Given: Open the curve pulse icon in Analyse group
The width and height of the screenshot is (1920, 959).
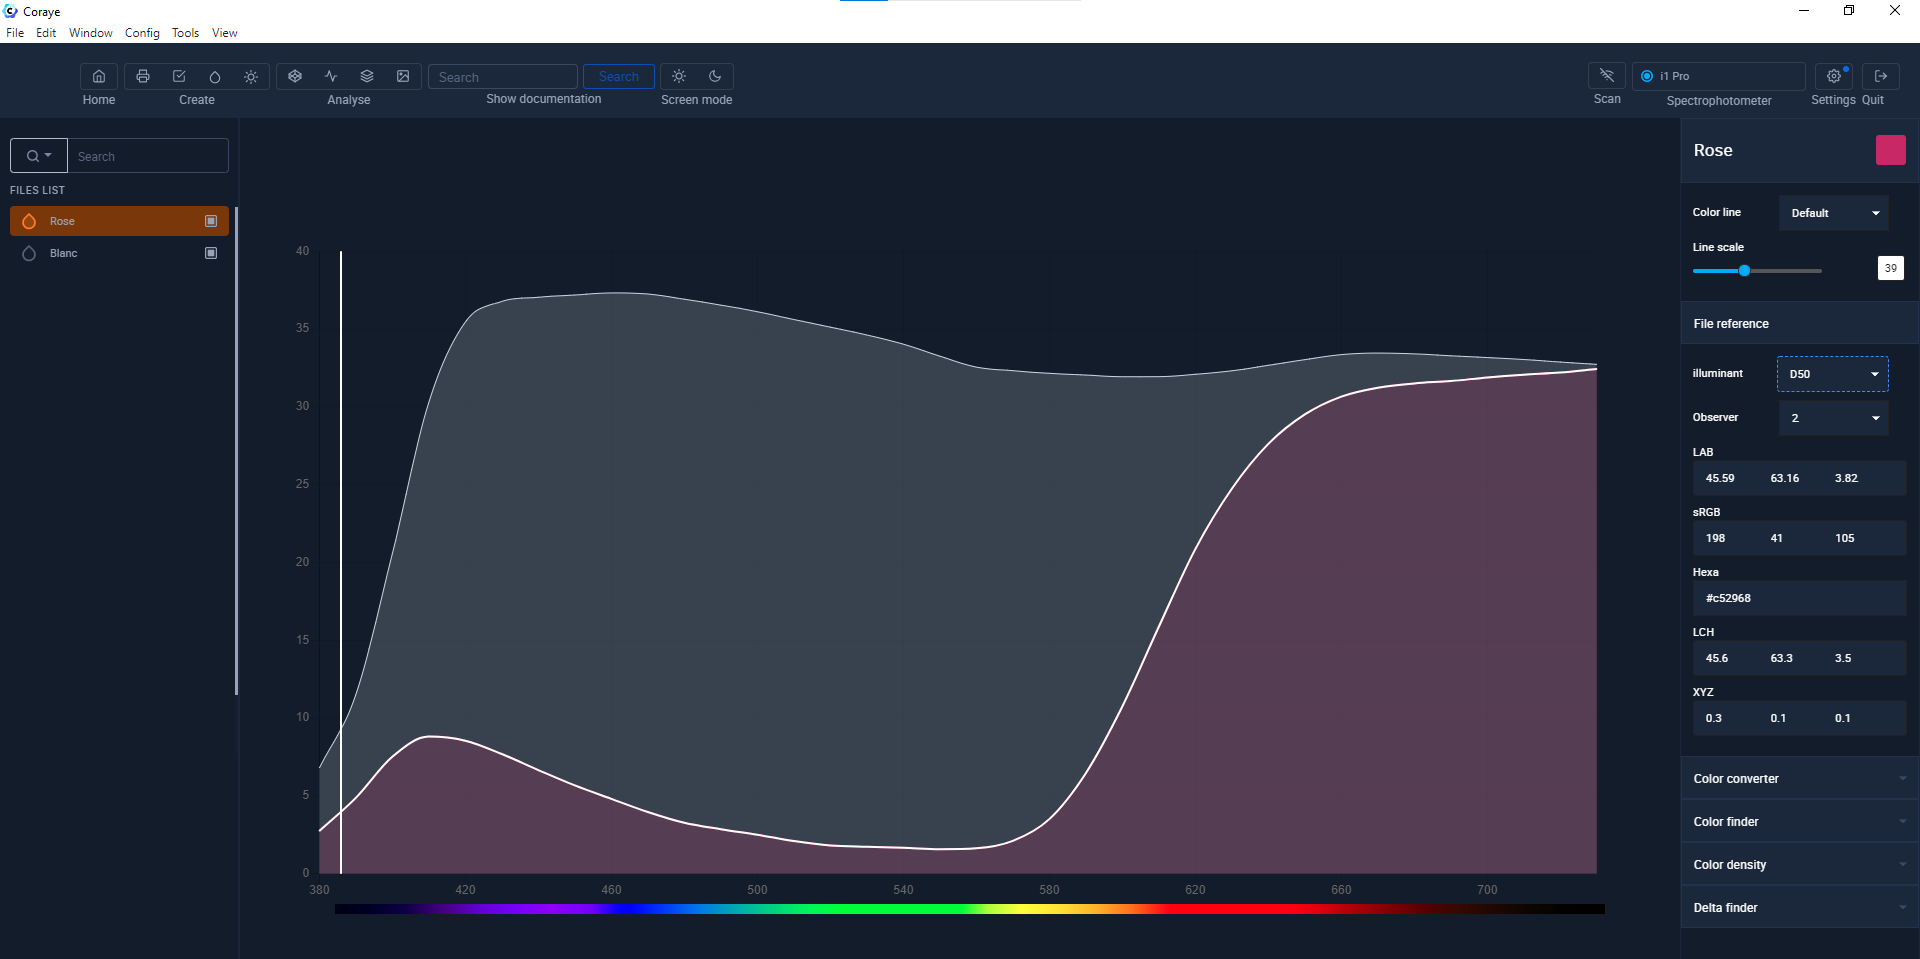Looking at the screenshot, I should pyautogui.click(x=331, y=76).
